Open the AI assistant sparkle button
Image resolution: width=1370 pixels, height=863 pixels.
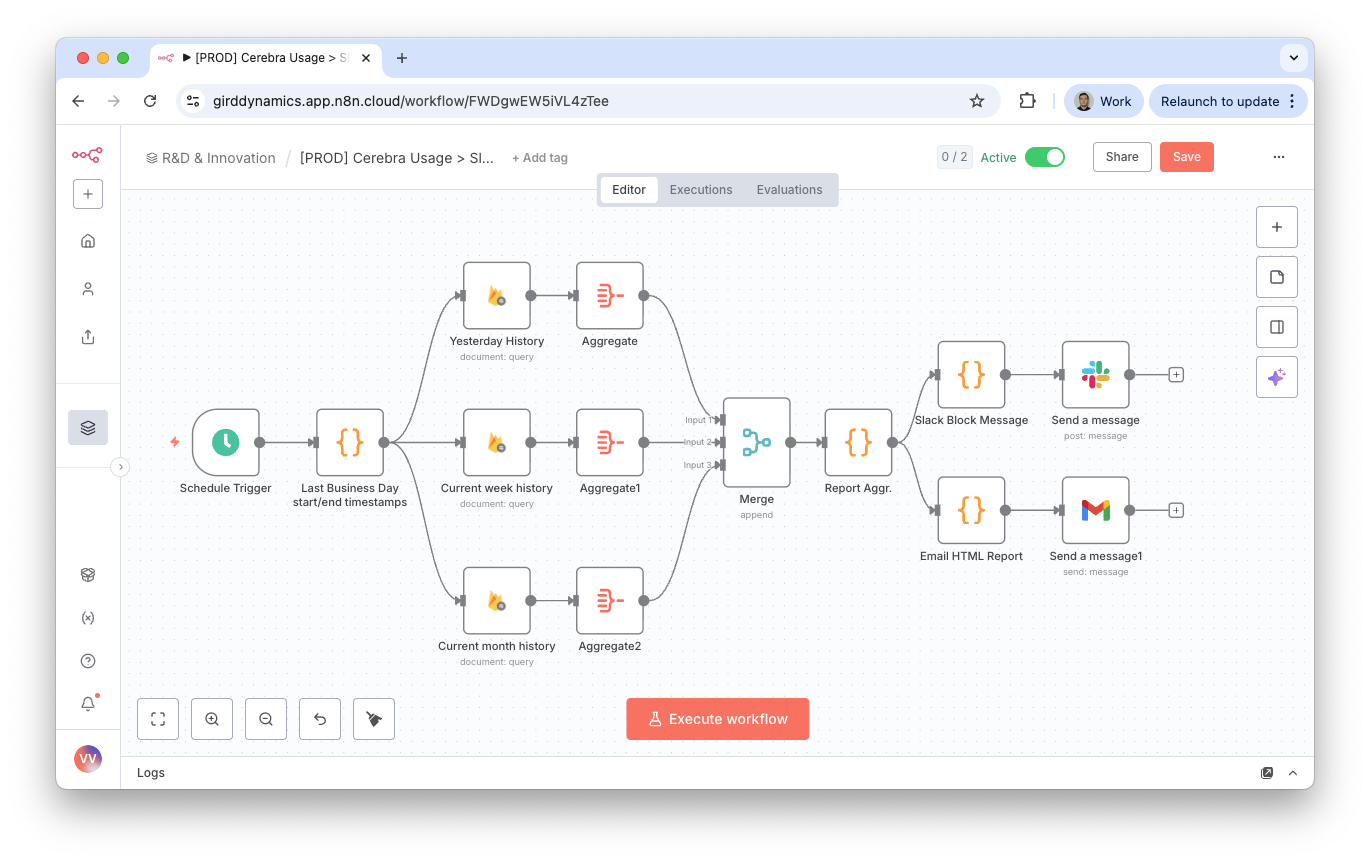[x=1277, y=377]
